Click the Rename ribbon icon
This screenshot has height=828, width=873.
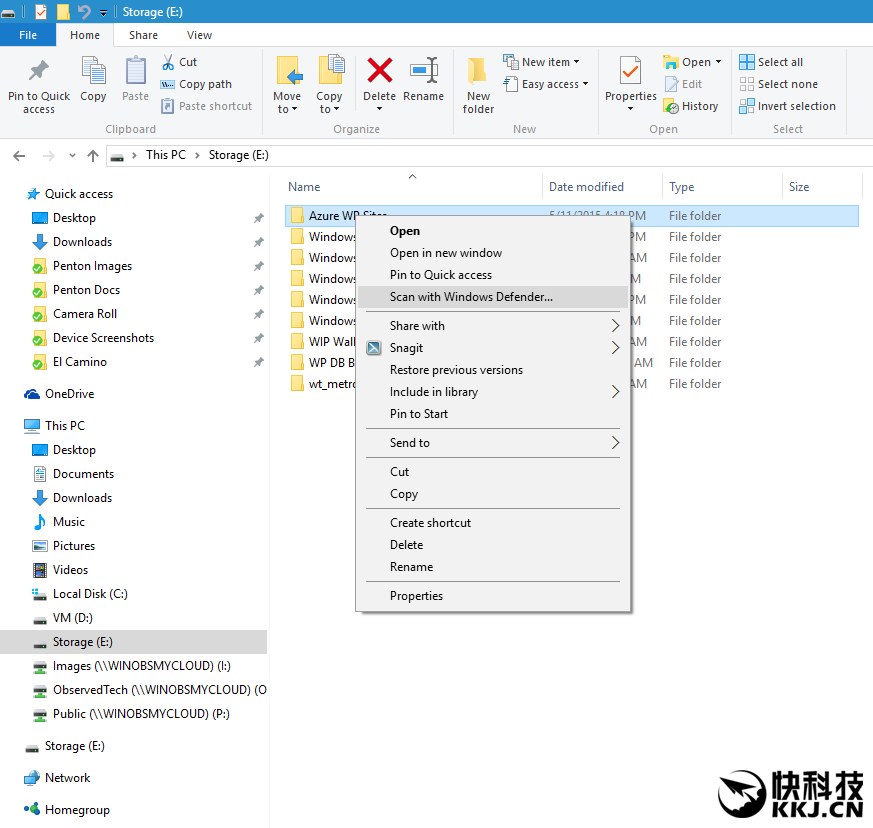[x=424, y=71]
